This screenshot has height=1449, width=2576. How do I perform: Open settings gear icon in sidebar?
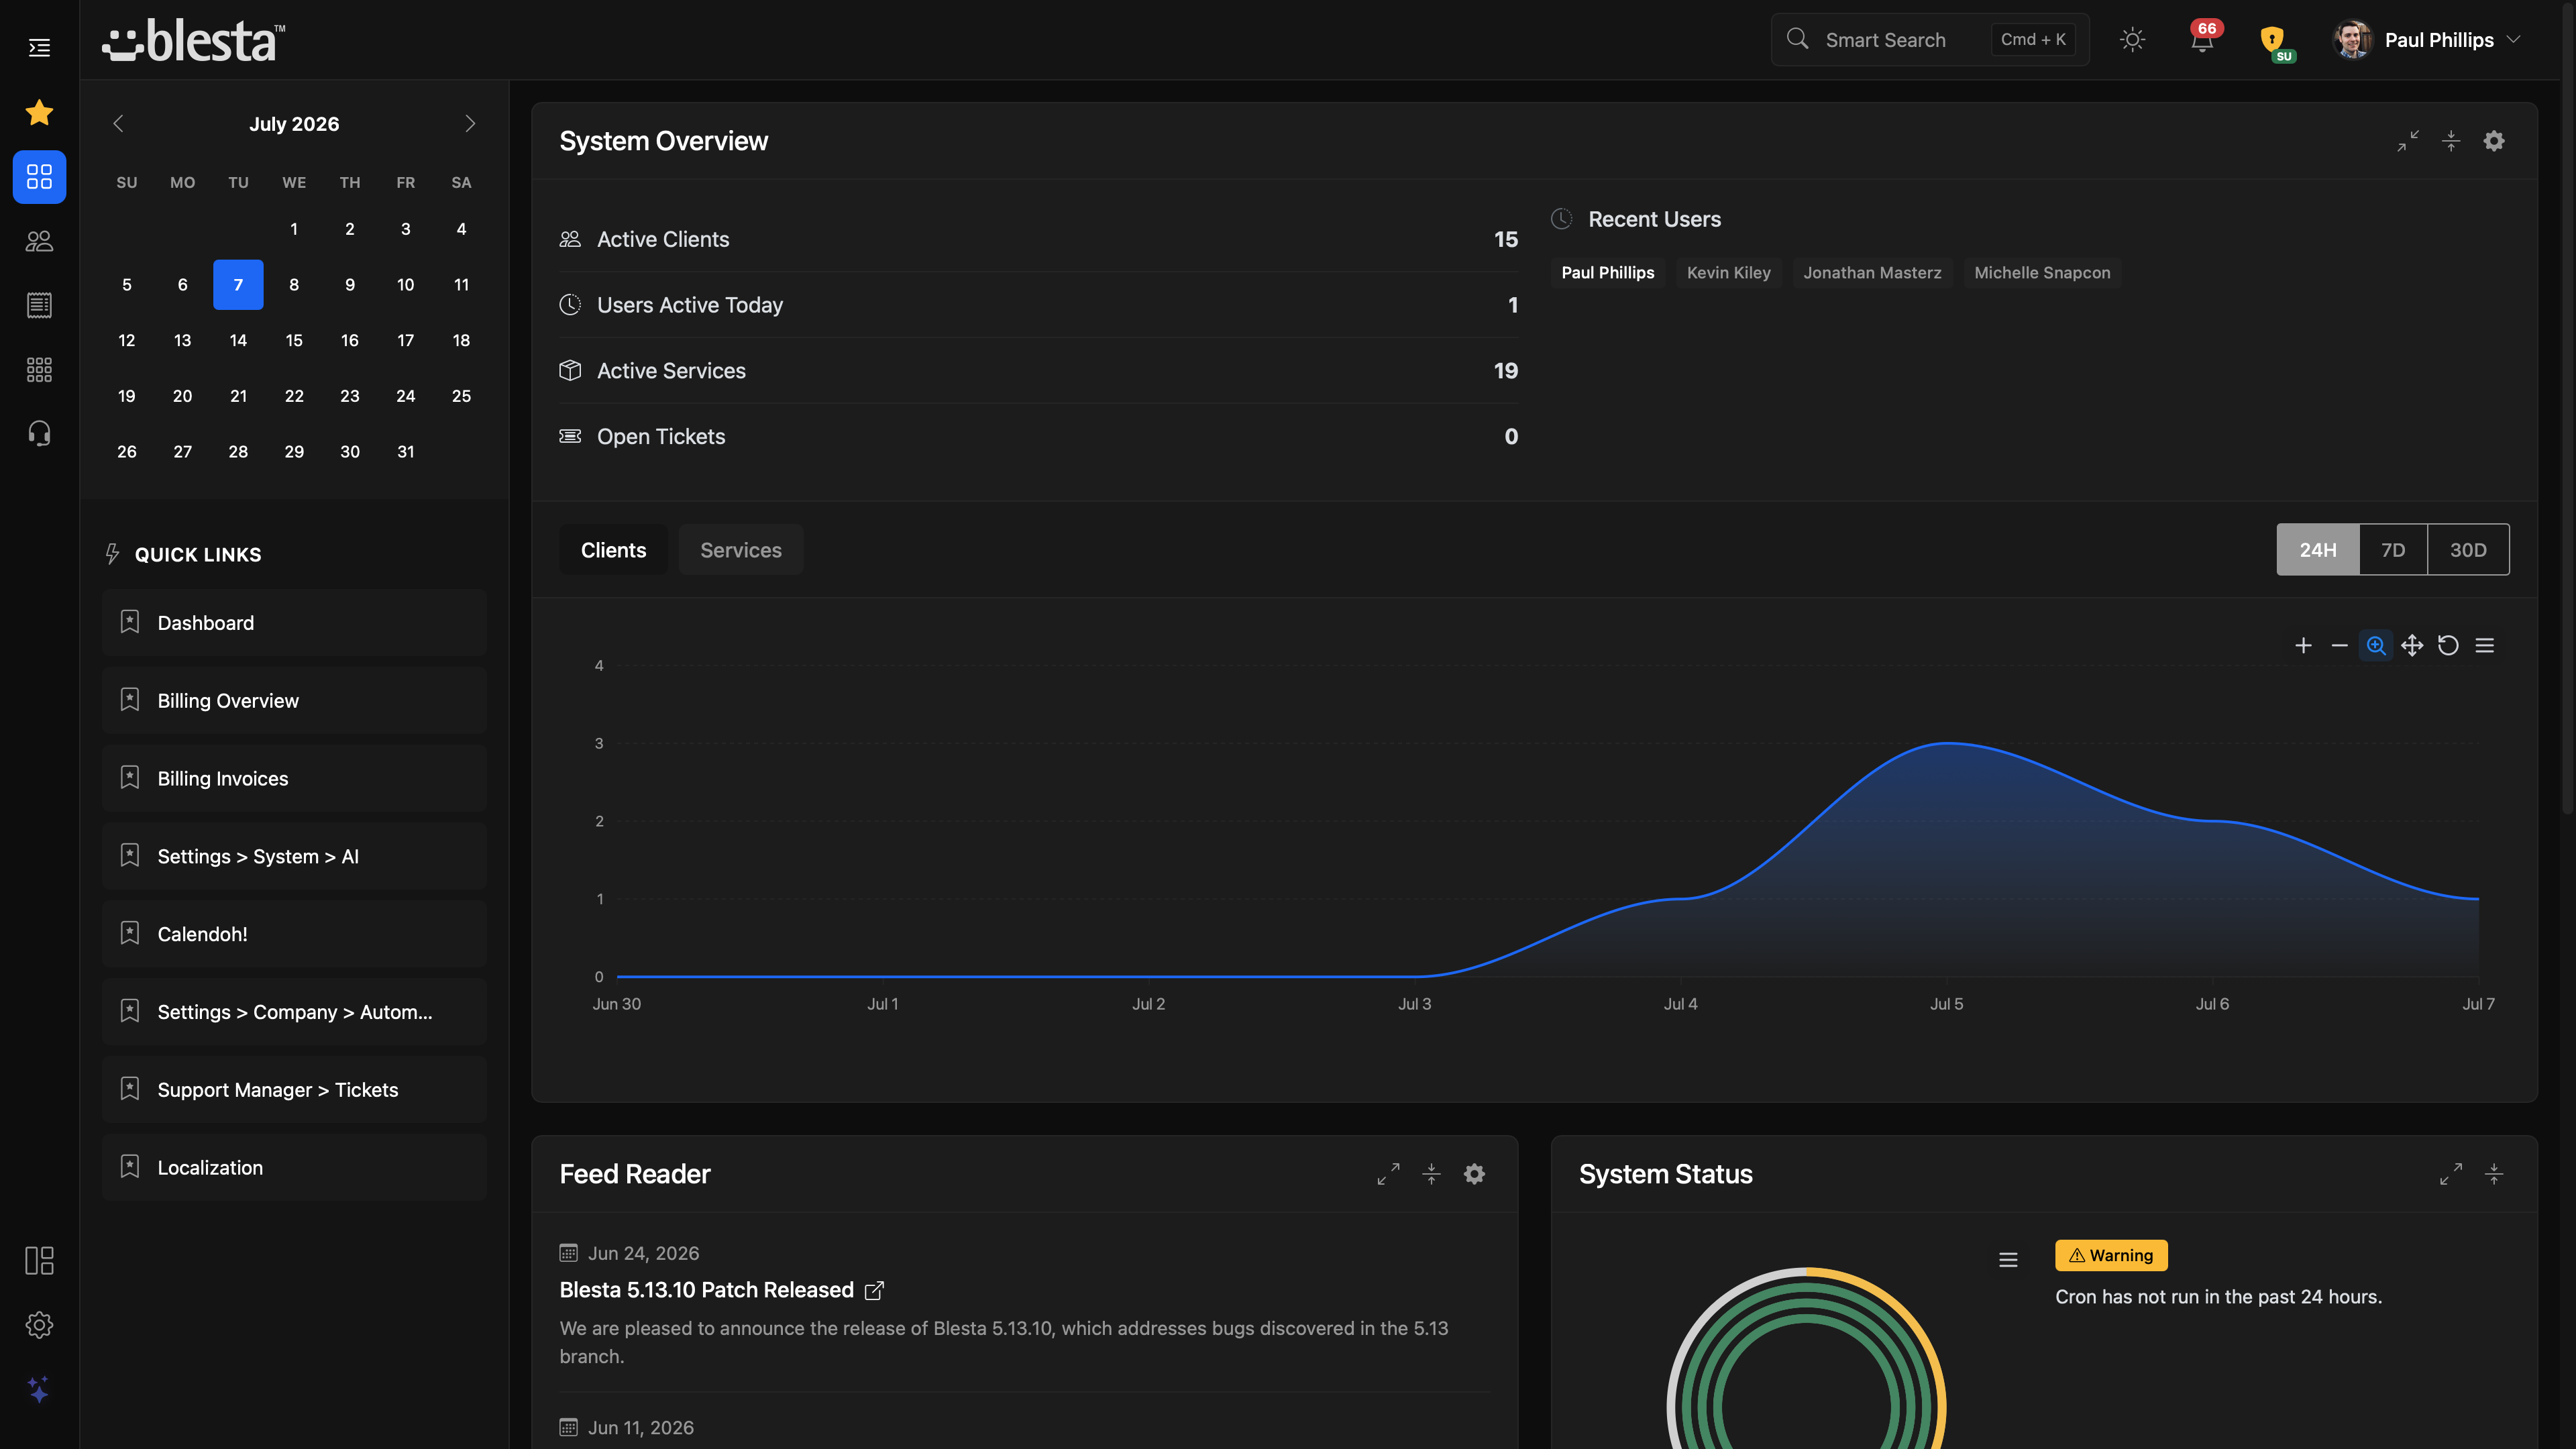point(39,1324)
